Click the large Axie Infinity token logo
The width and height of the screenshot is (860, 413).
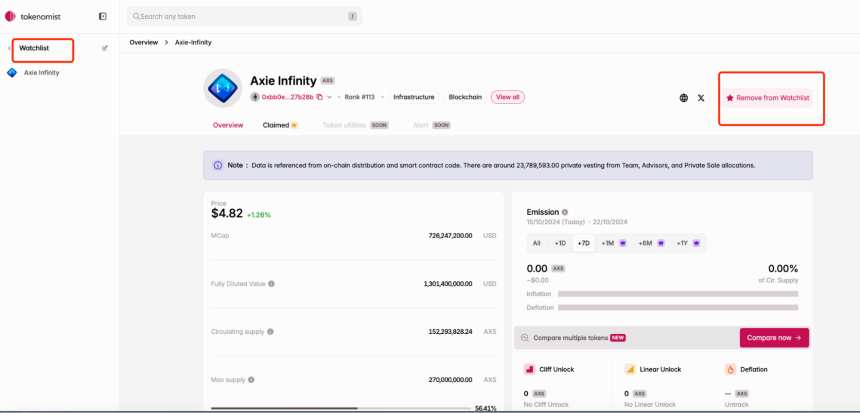[223, 88]
